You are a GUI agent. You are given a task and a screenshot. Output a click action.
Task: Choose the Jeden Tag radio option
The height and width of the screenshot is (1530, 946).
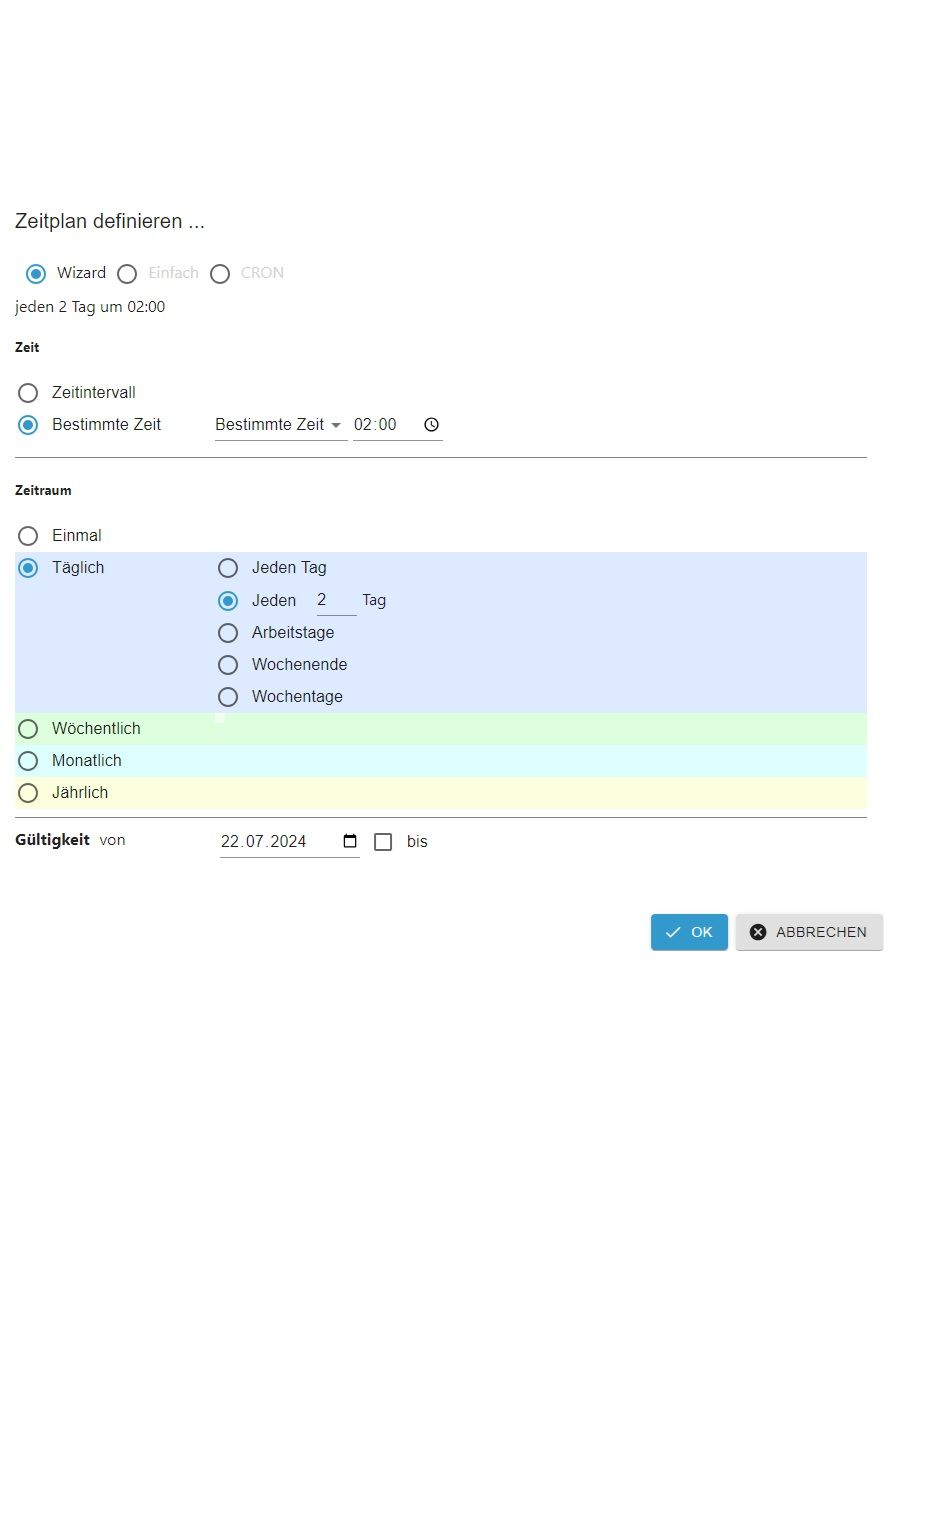coord(228,568)
